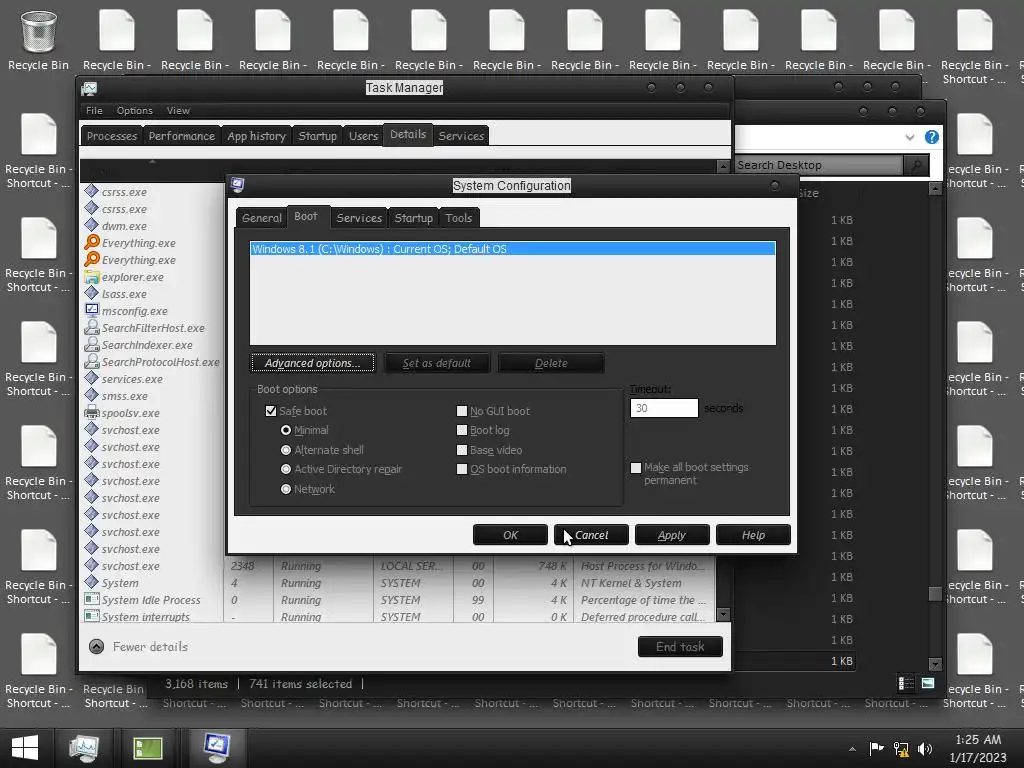Click Explorer scrollbar down arrow
Viewport: 1024px width, 768px height.
point(935,664)
